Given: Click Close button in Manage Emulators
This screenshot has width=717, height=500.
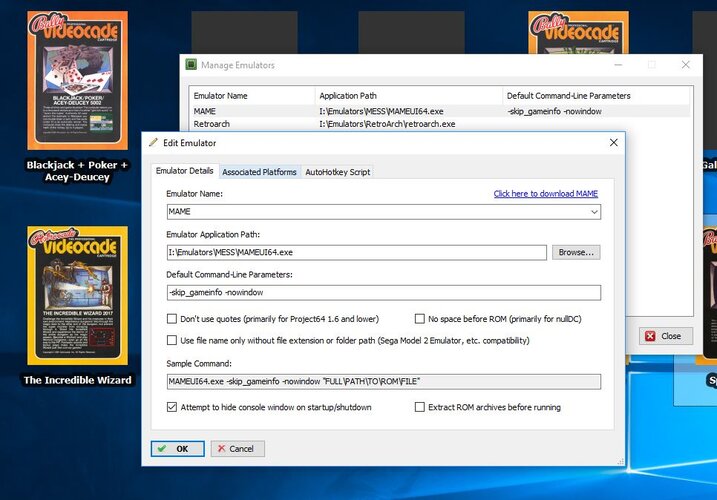Looking at the screenshot, I should tap(666, 336).
